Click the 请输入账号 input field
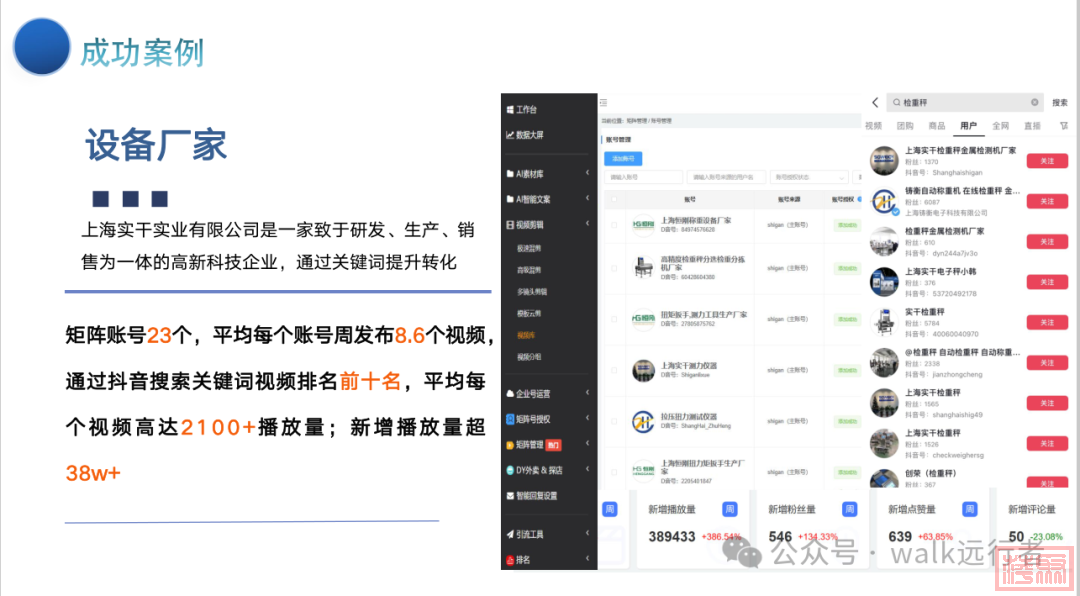Image resolution: width=1080 pixels, height=596 pixels. [x=643, y=177]
